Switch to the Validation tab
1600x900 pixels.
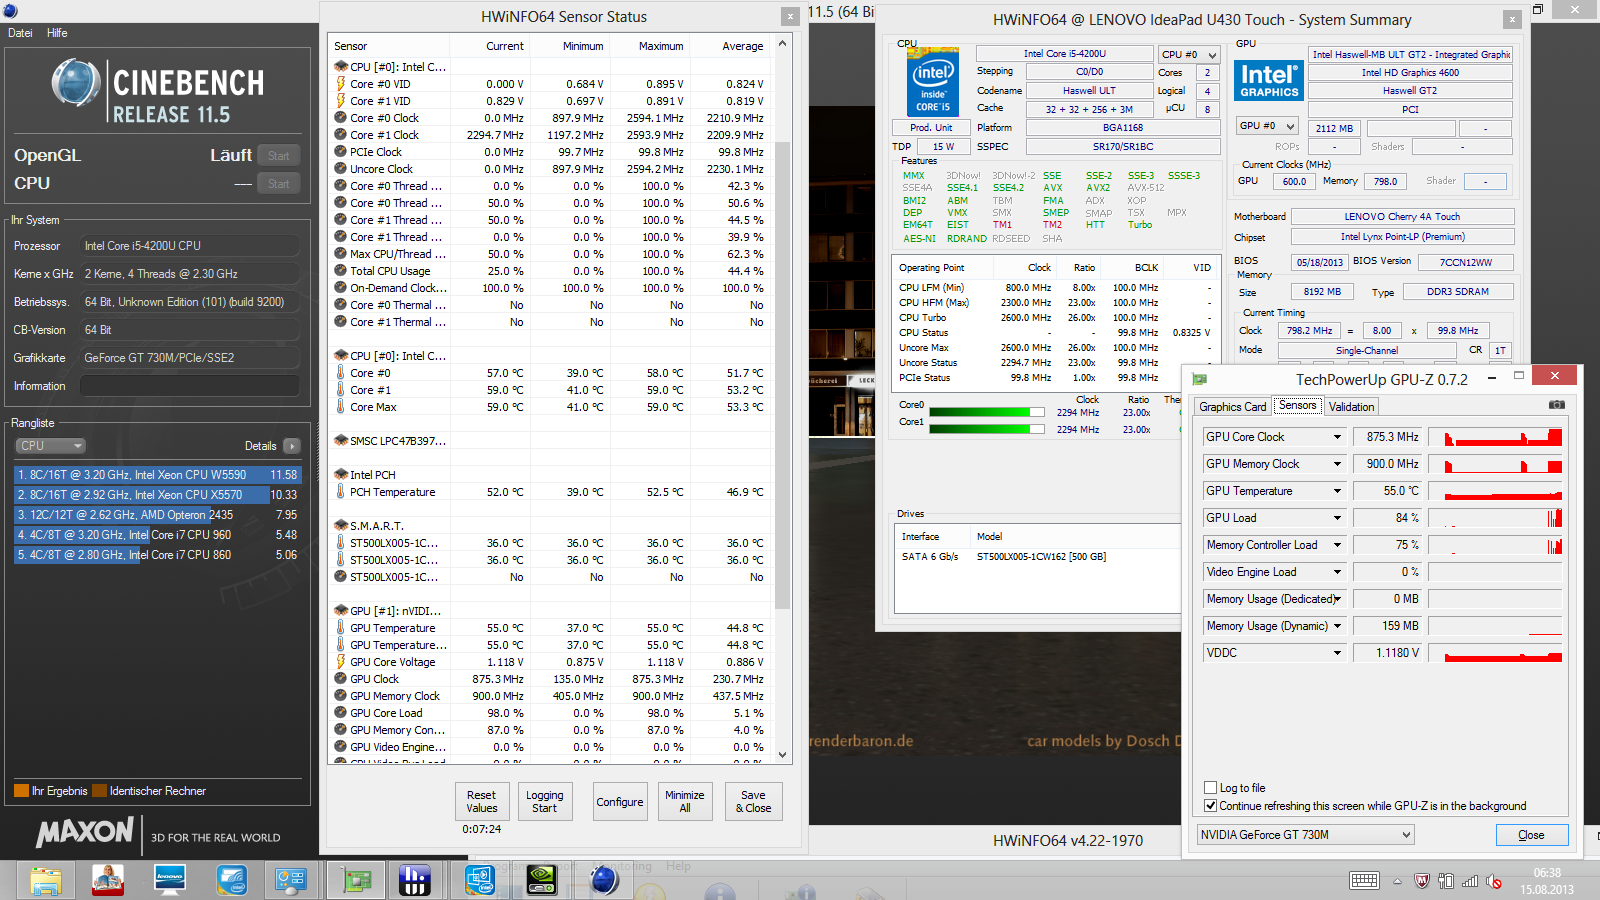1352,407
